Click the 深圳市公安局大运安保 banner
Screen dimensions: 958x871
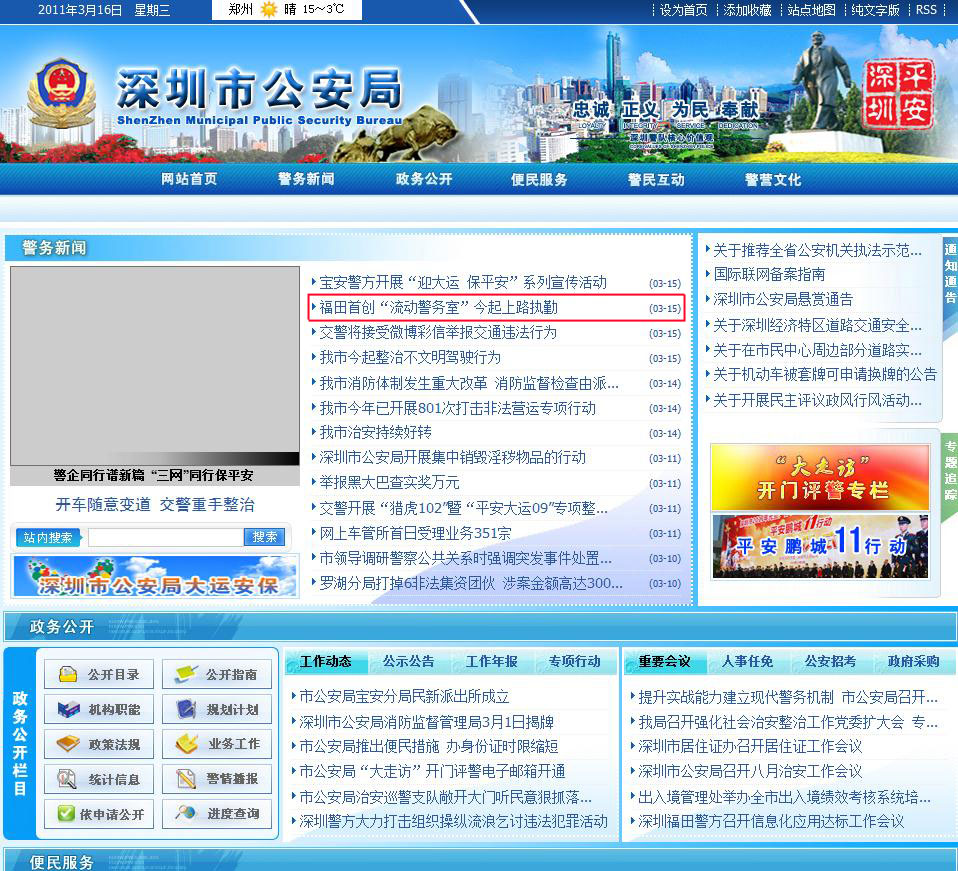click(155, 577)
